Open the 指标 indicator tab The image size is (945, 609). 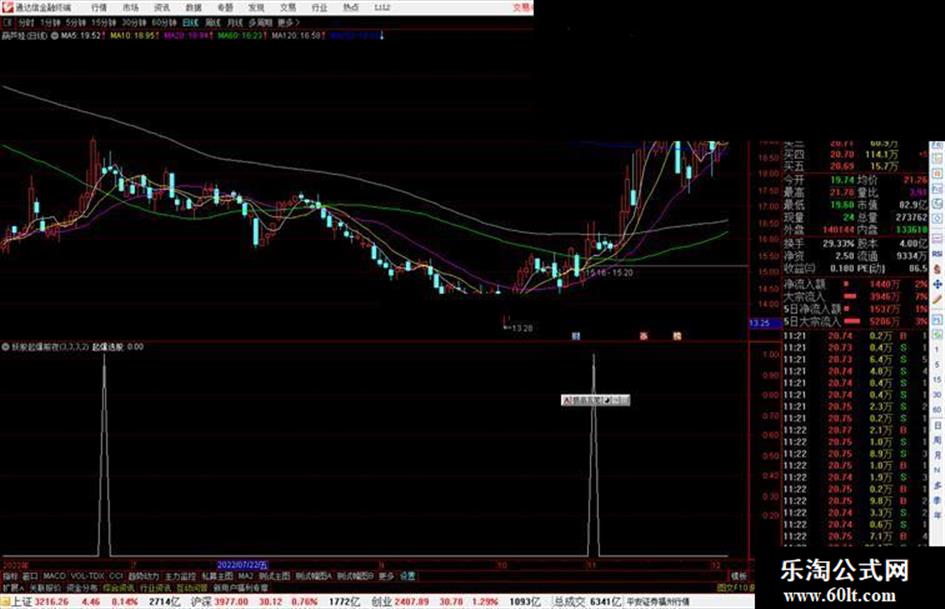pos(10,576)
